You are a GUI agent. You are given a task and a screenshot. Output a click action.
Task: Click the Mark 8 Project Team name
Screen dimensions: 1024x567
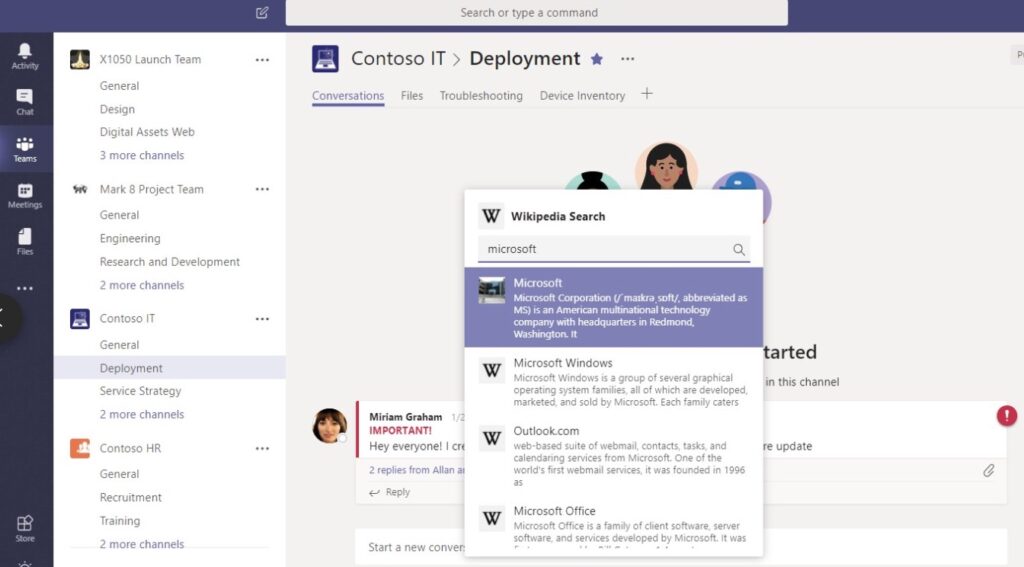(152, 189)
